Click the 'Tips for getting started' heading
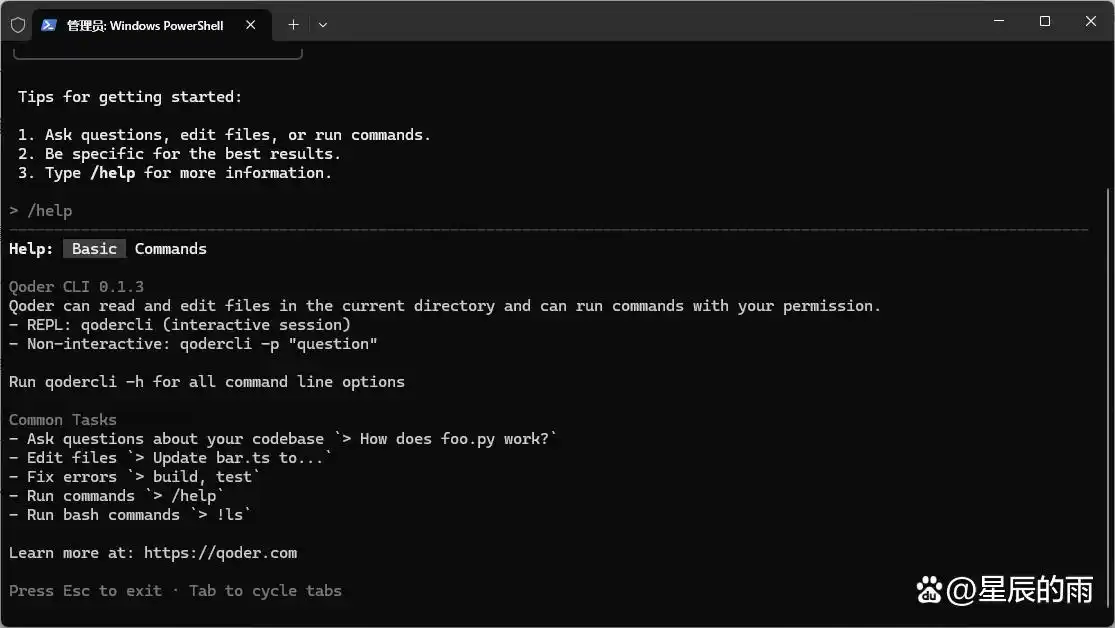 click(x=130, y=97)
